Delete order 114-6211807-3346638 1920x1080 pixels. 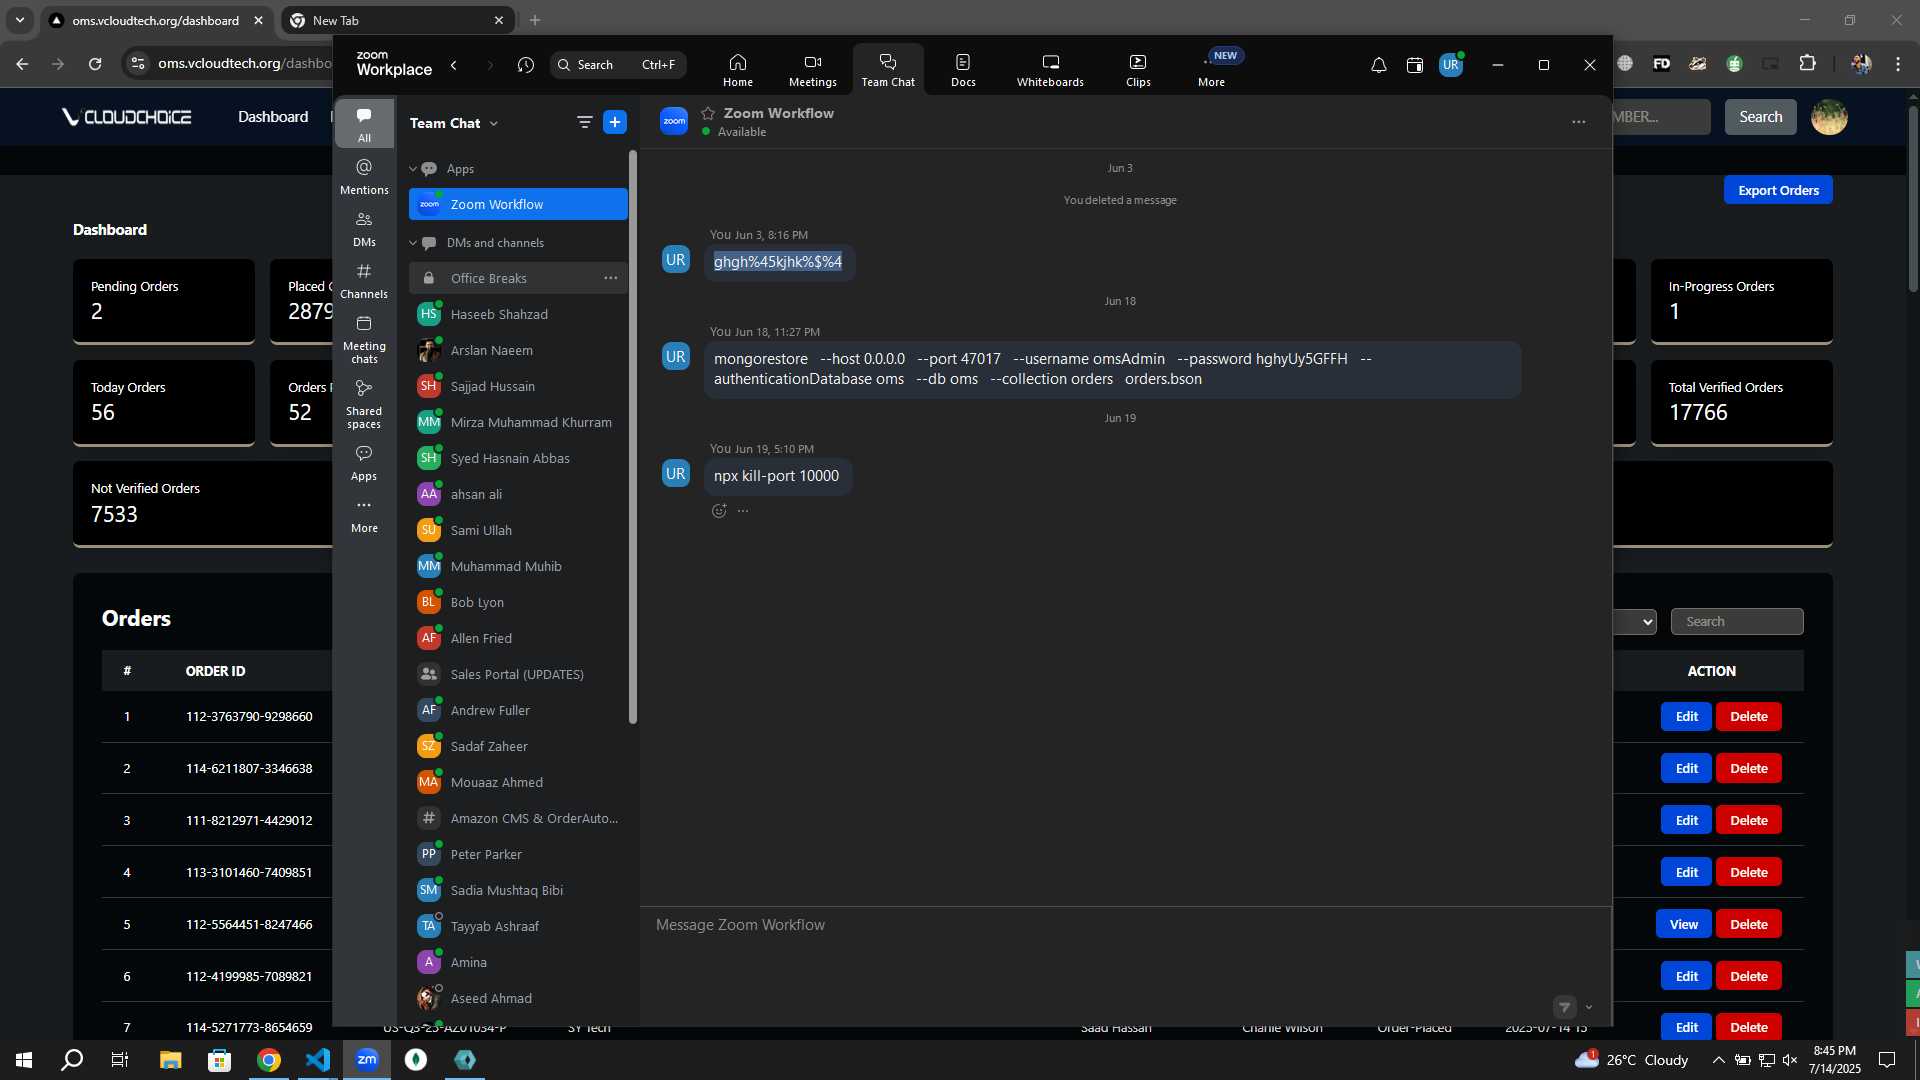tap(1748, 768)
